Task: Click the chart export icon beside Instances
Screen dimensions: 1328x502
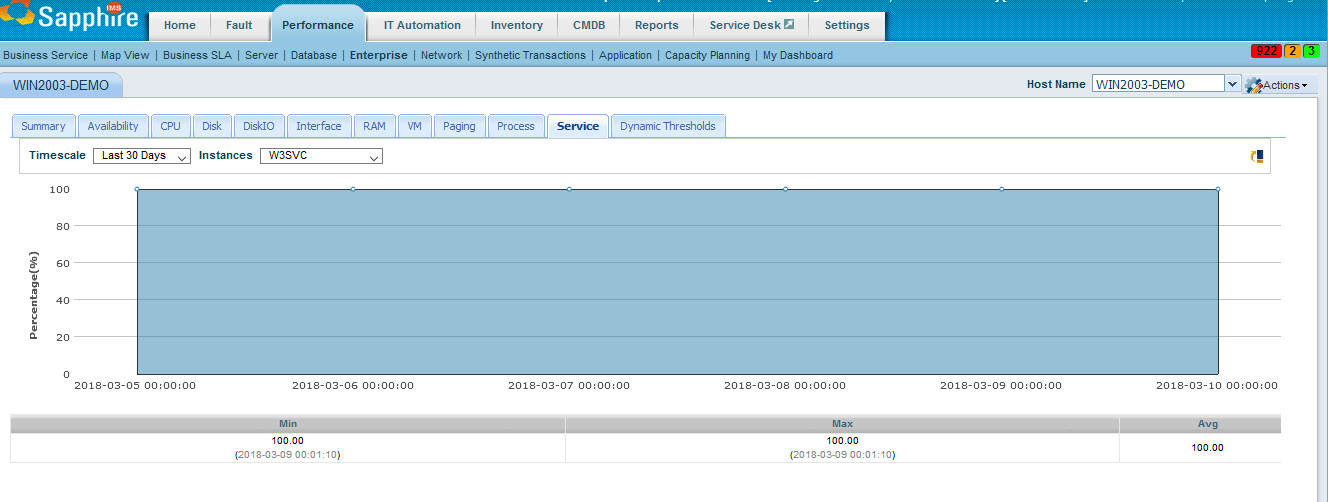Action: pyautogui.click(x=1257, y=156)
